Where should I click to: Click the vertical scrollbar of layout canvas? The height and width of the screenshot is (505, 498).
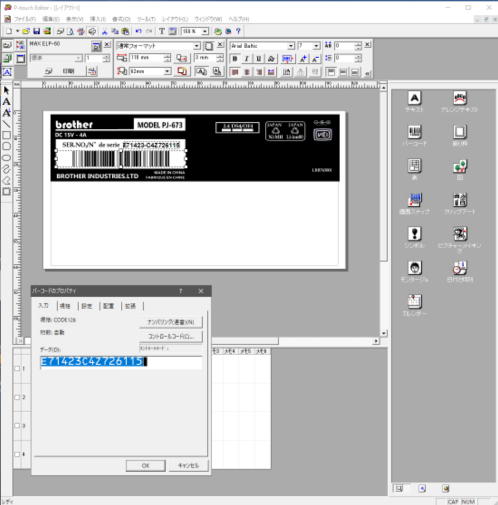point(383,210)
